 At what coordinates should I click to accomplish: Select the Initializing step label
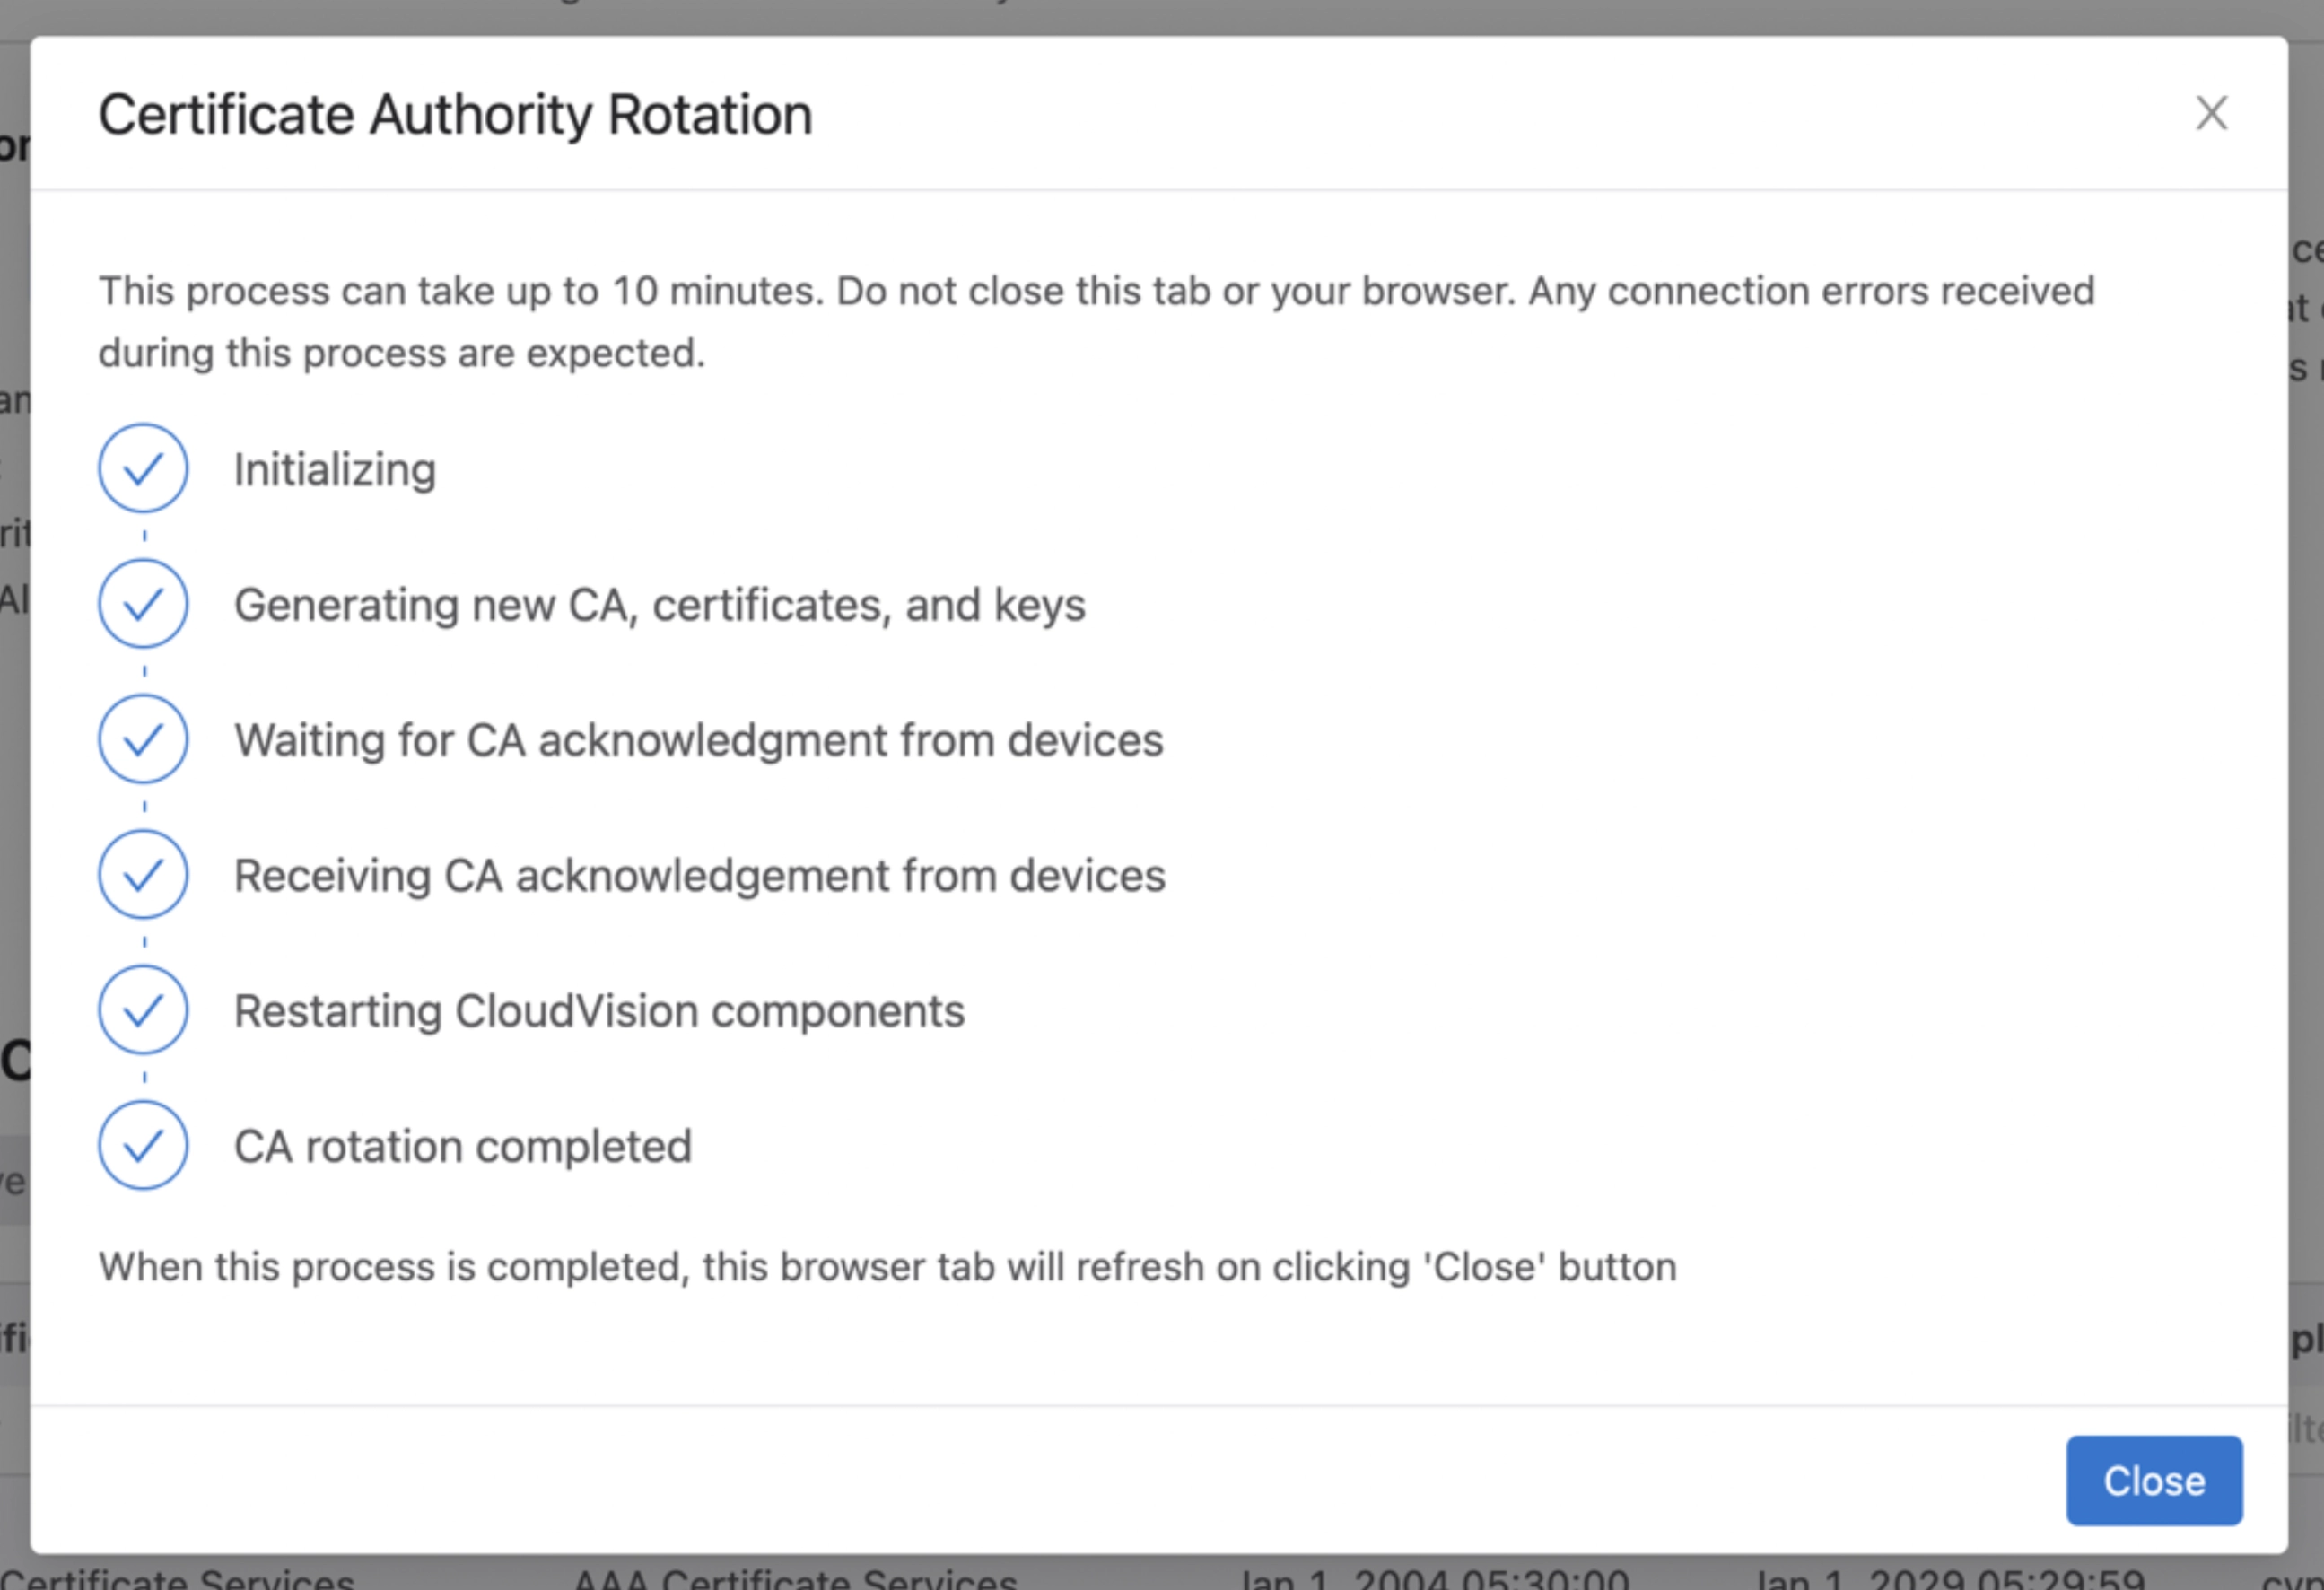pyautogui.click(x=335, y=470)
